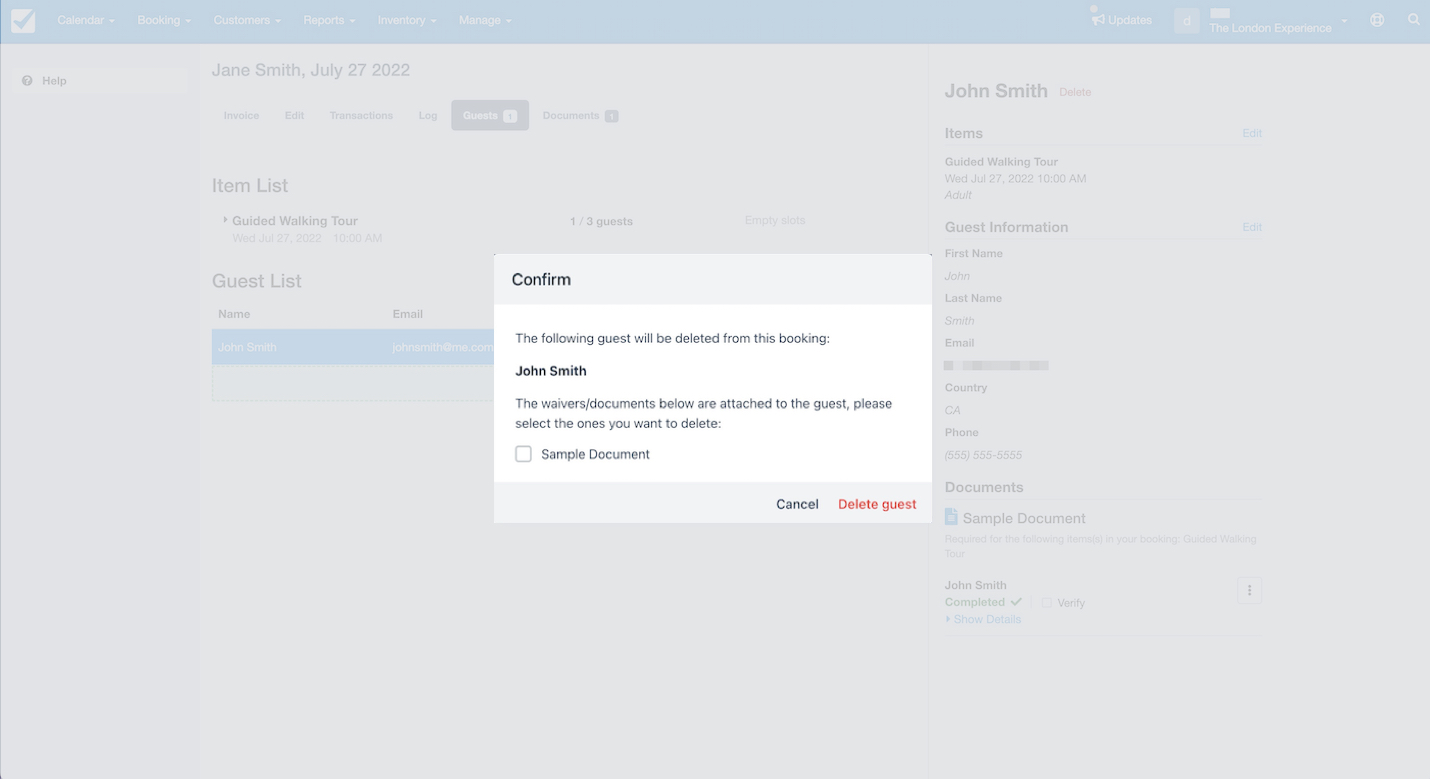Image resolution: width=1430 pixels, height=779 pixels.
Task: Open search magnifier icon
Action: tap(1414, 20)
